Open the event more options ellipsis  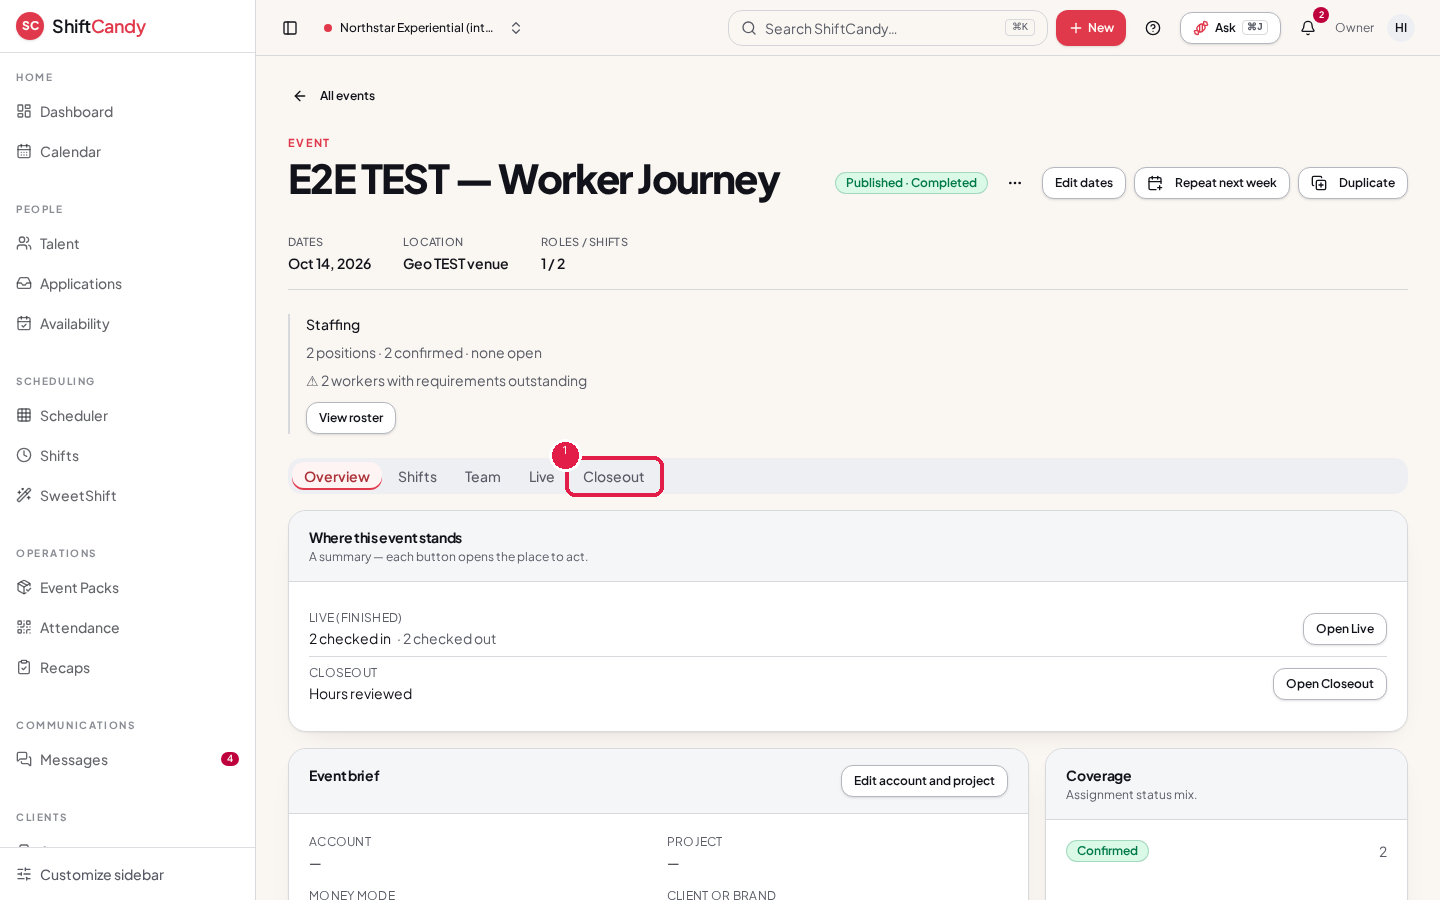click(x=1015, y=183)
